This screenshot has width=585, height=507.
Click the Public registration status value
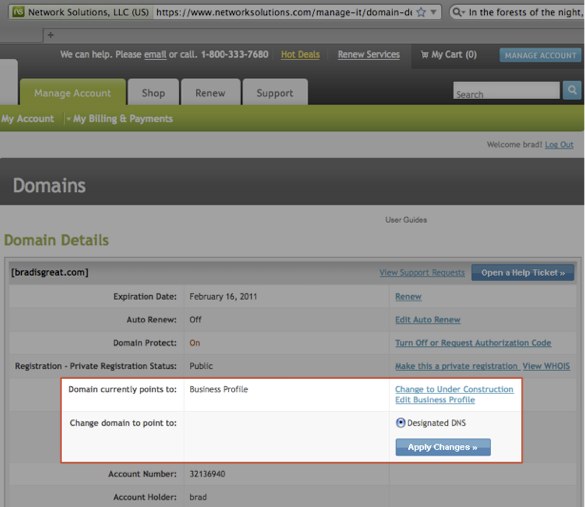201,366
